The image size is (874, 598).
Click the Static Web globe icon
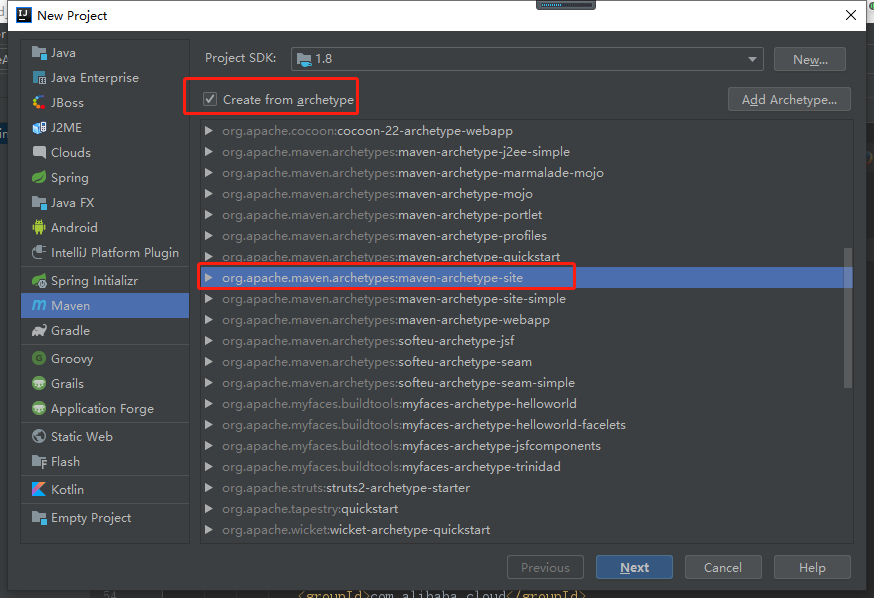[x=39, y=436]
